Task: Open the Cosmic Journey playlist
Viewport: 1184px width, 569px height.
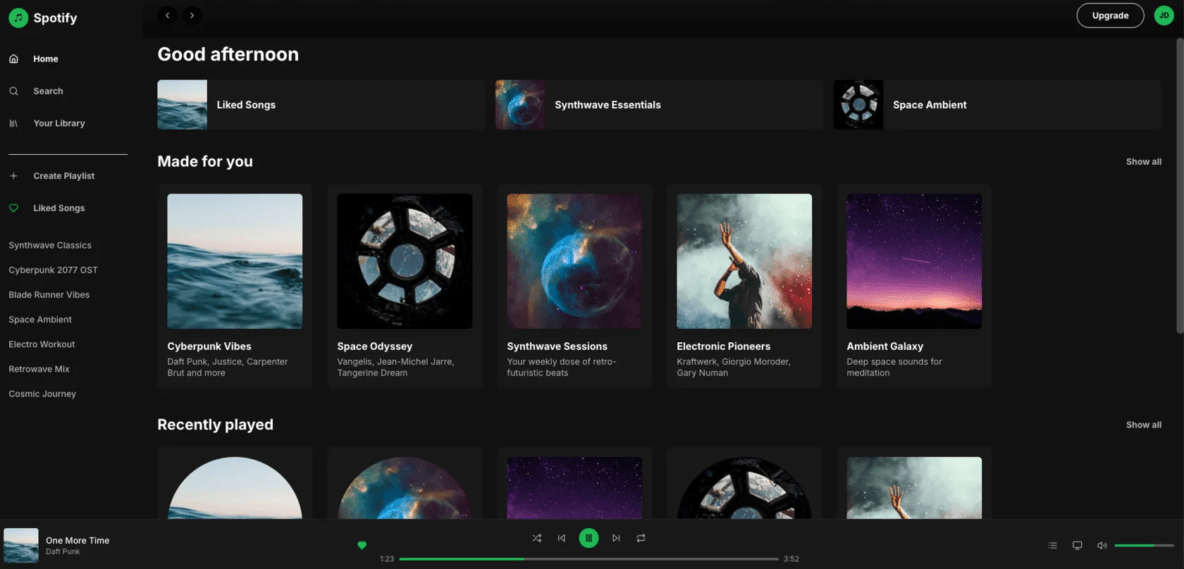Action: pyautogui.click(x=42, y=394)
